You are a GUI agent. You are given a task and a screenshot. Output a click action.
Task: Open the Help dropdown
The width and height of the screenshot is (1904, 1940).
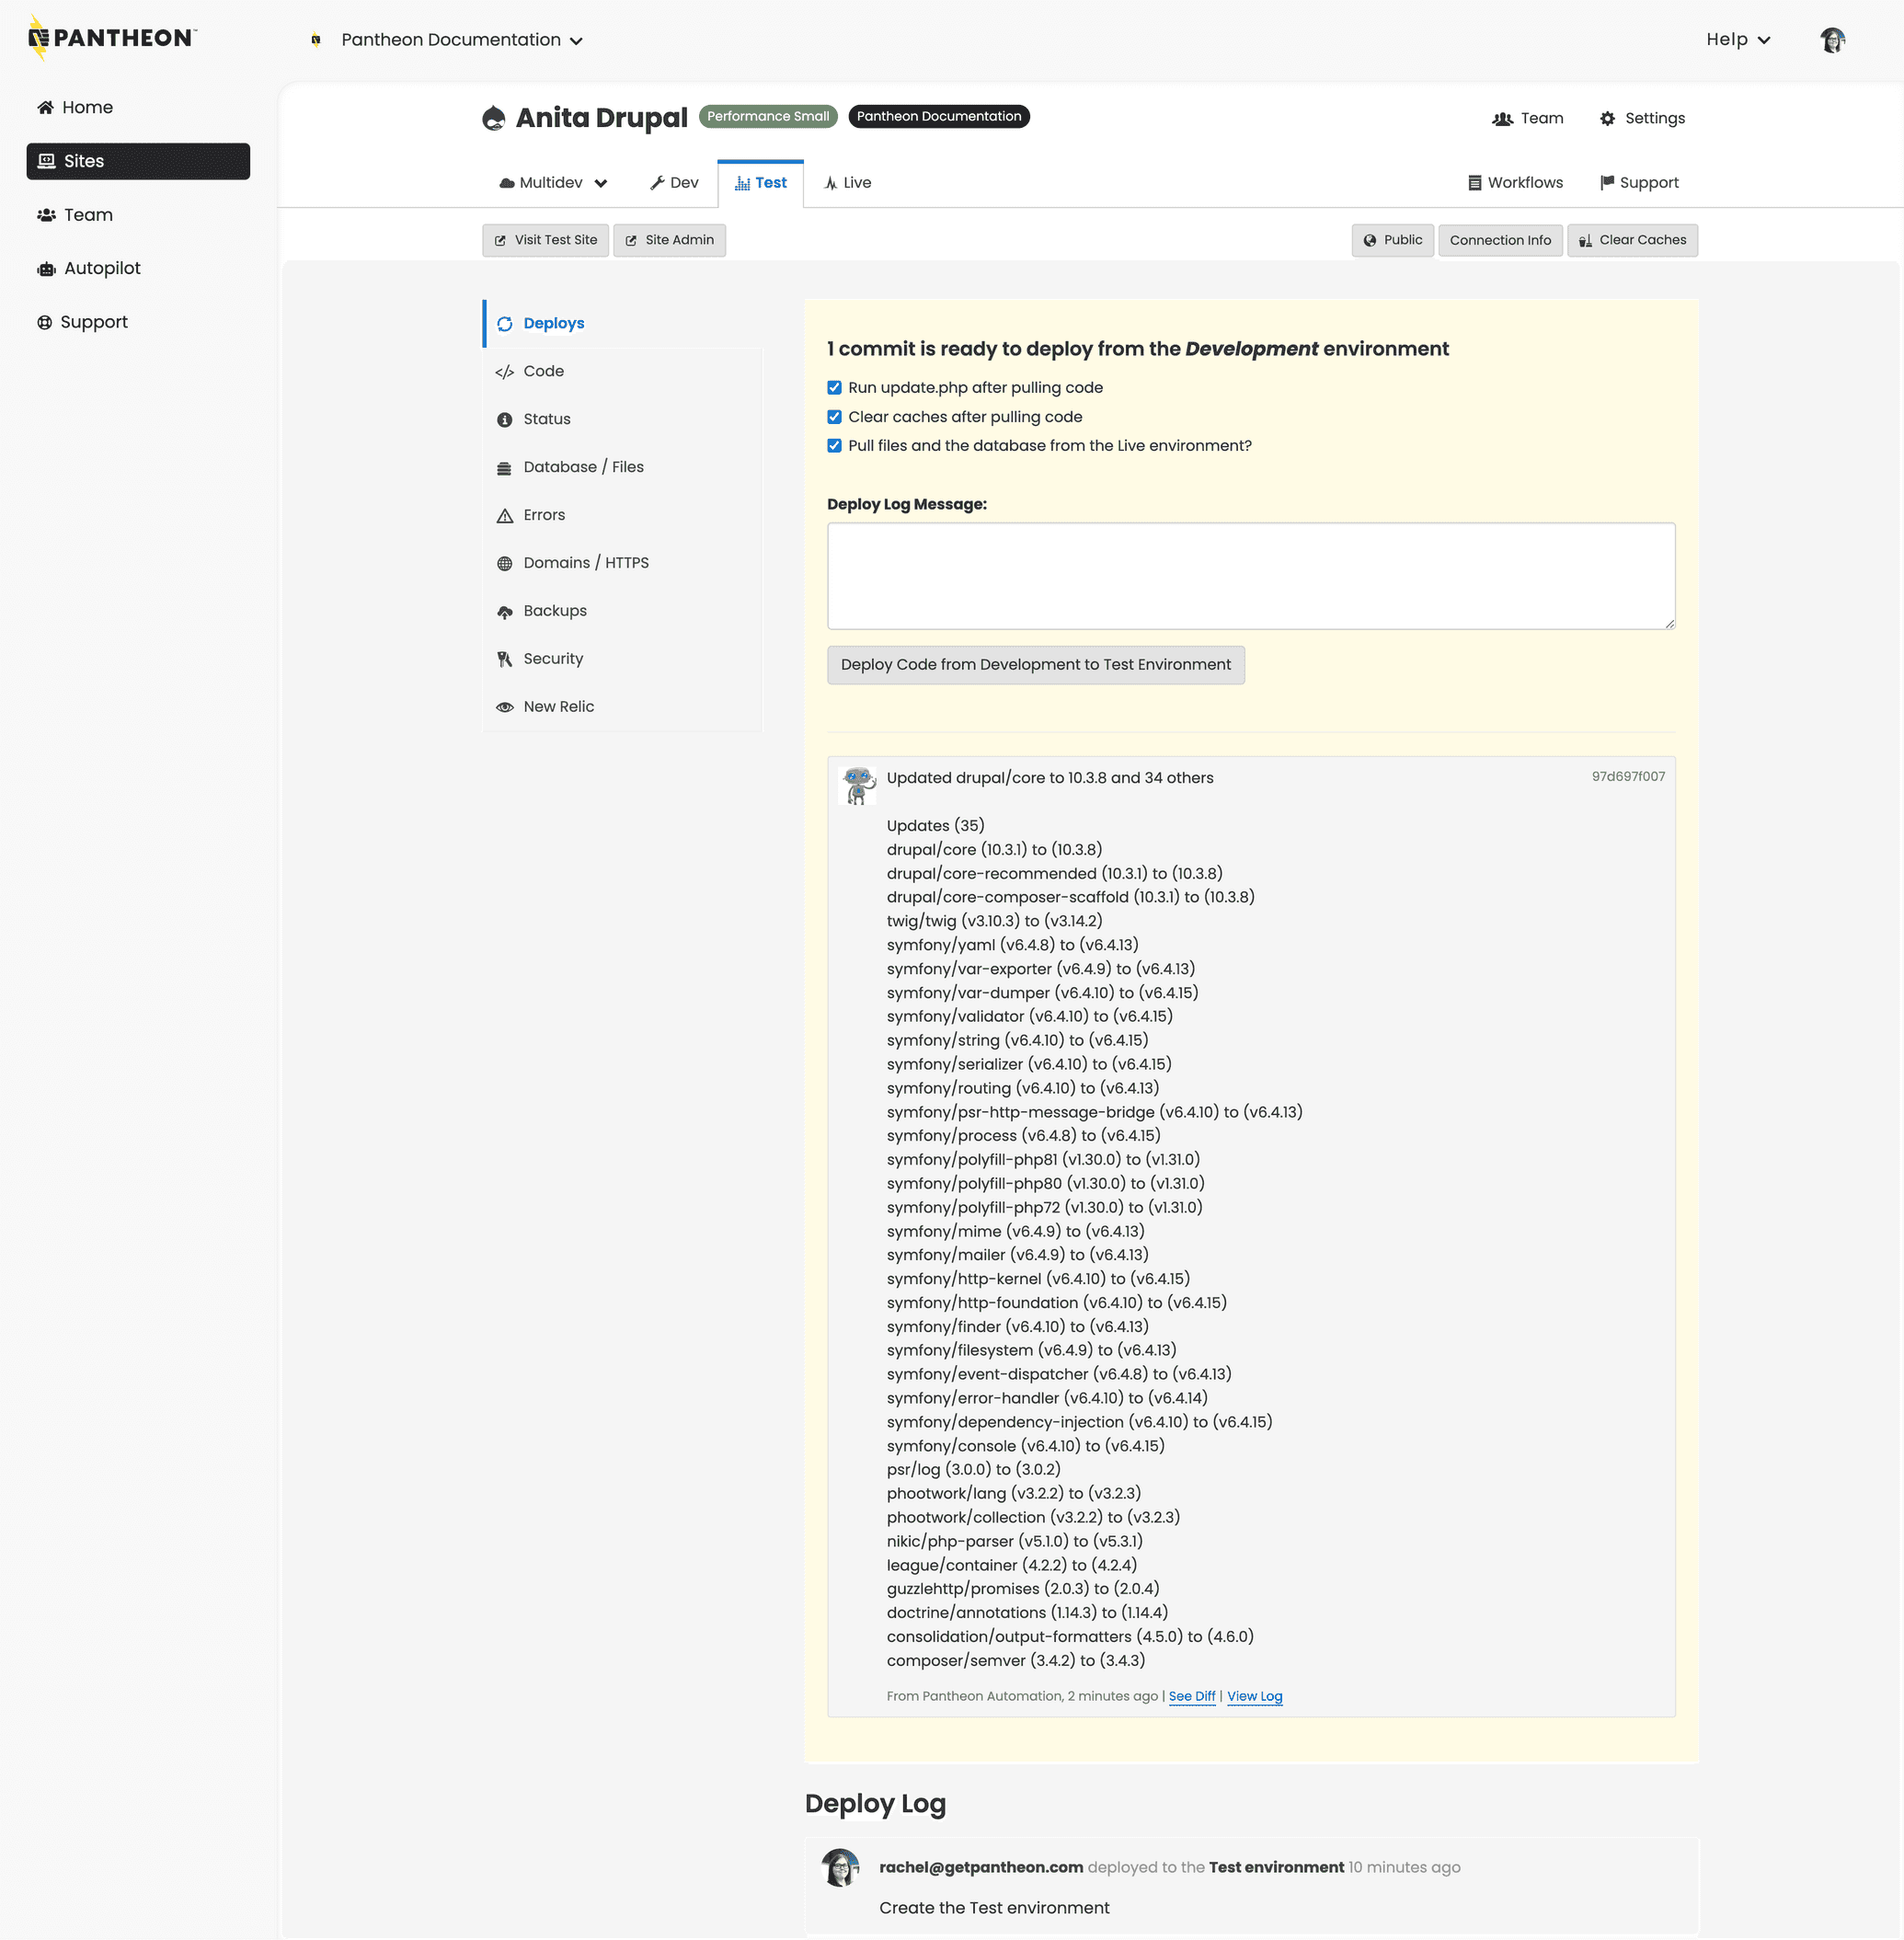point(1737,39)
